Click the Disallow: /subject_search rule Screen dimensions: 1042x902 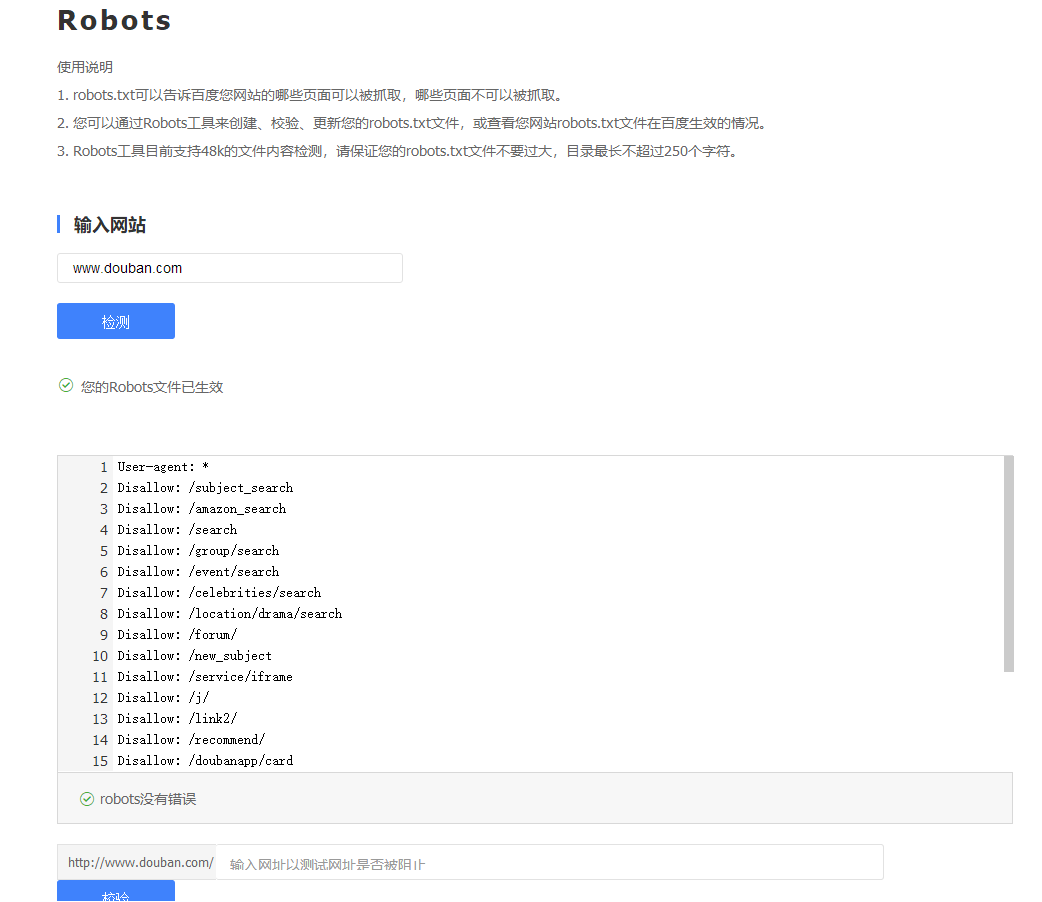[x=205, y=487]
